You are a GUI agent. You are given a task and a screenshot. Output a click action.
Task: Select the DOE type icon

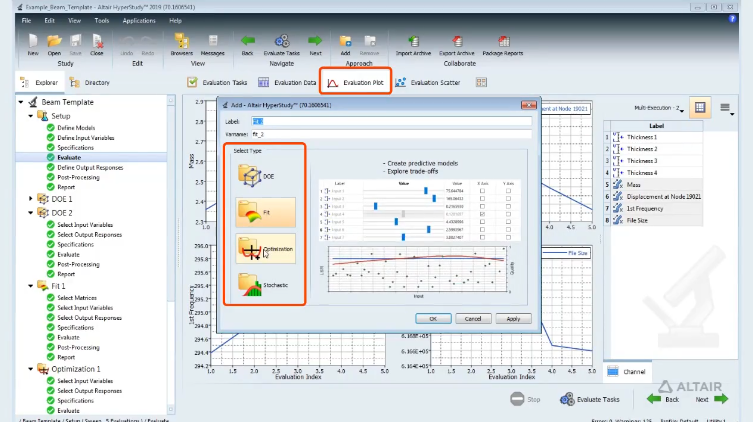250,176
